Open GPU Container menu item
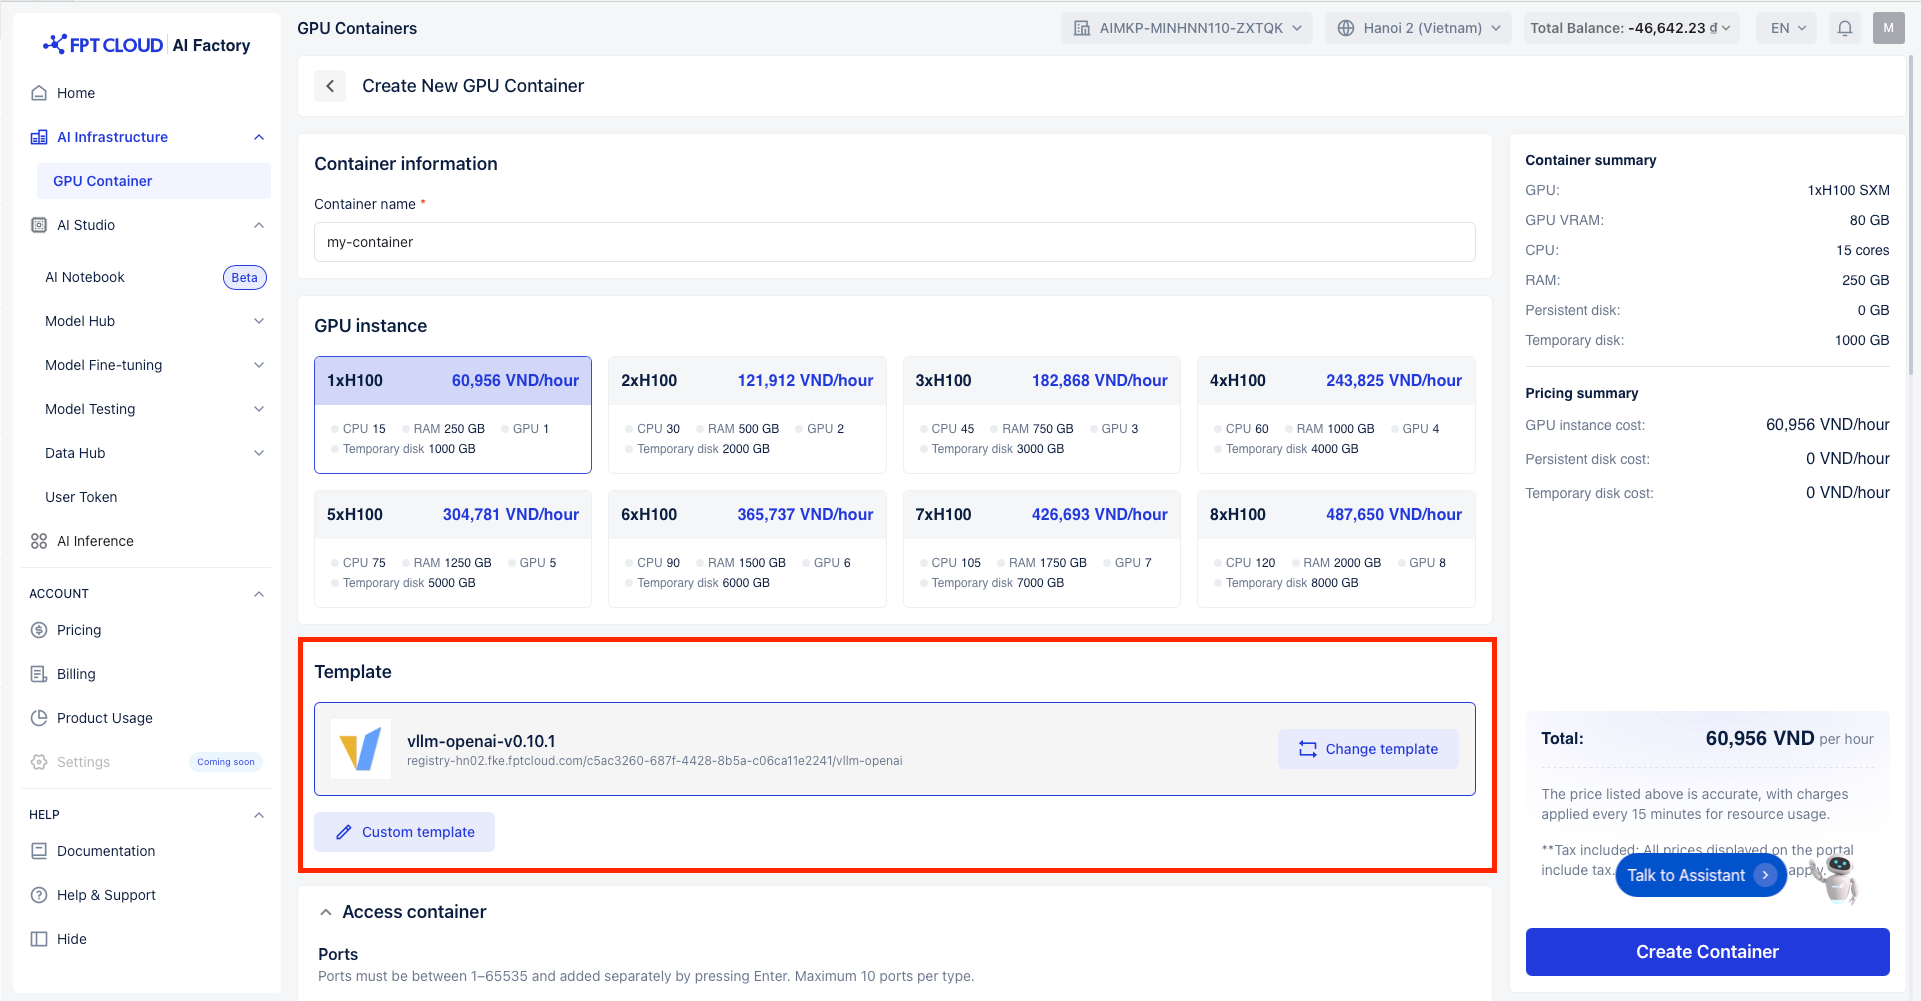The height and width of the screenshot is (1001, 1921). (x=103, y=181)
